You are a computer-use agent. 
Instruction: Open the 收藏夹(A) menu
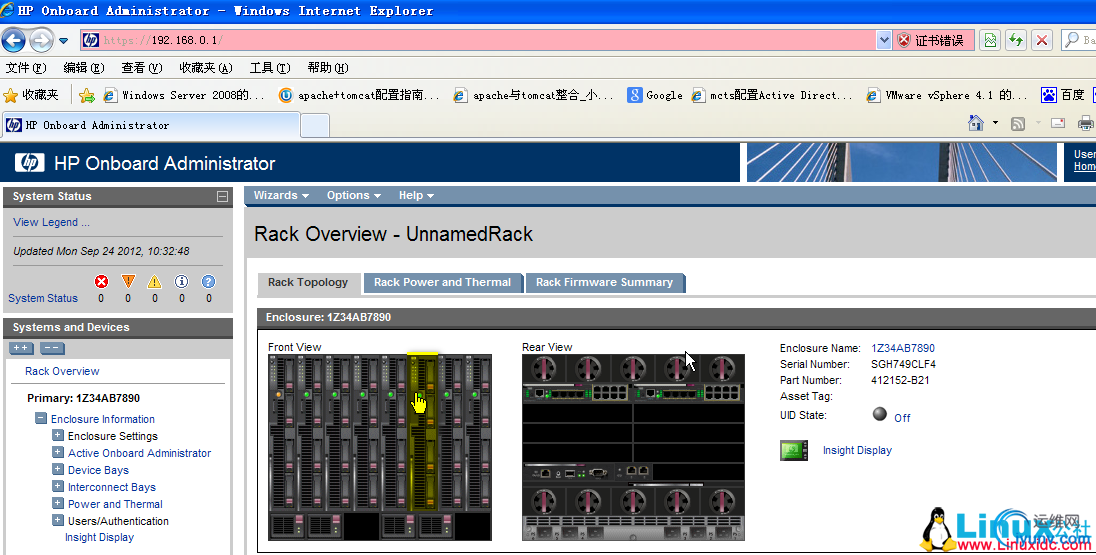[206, 68]
